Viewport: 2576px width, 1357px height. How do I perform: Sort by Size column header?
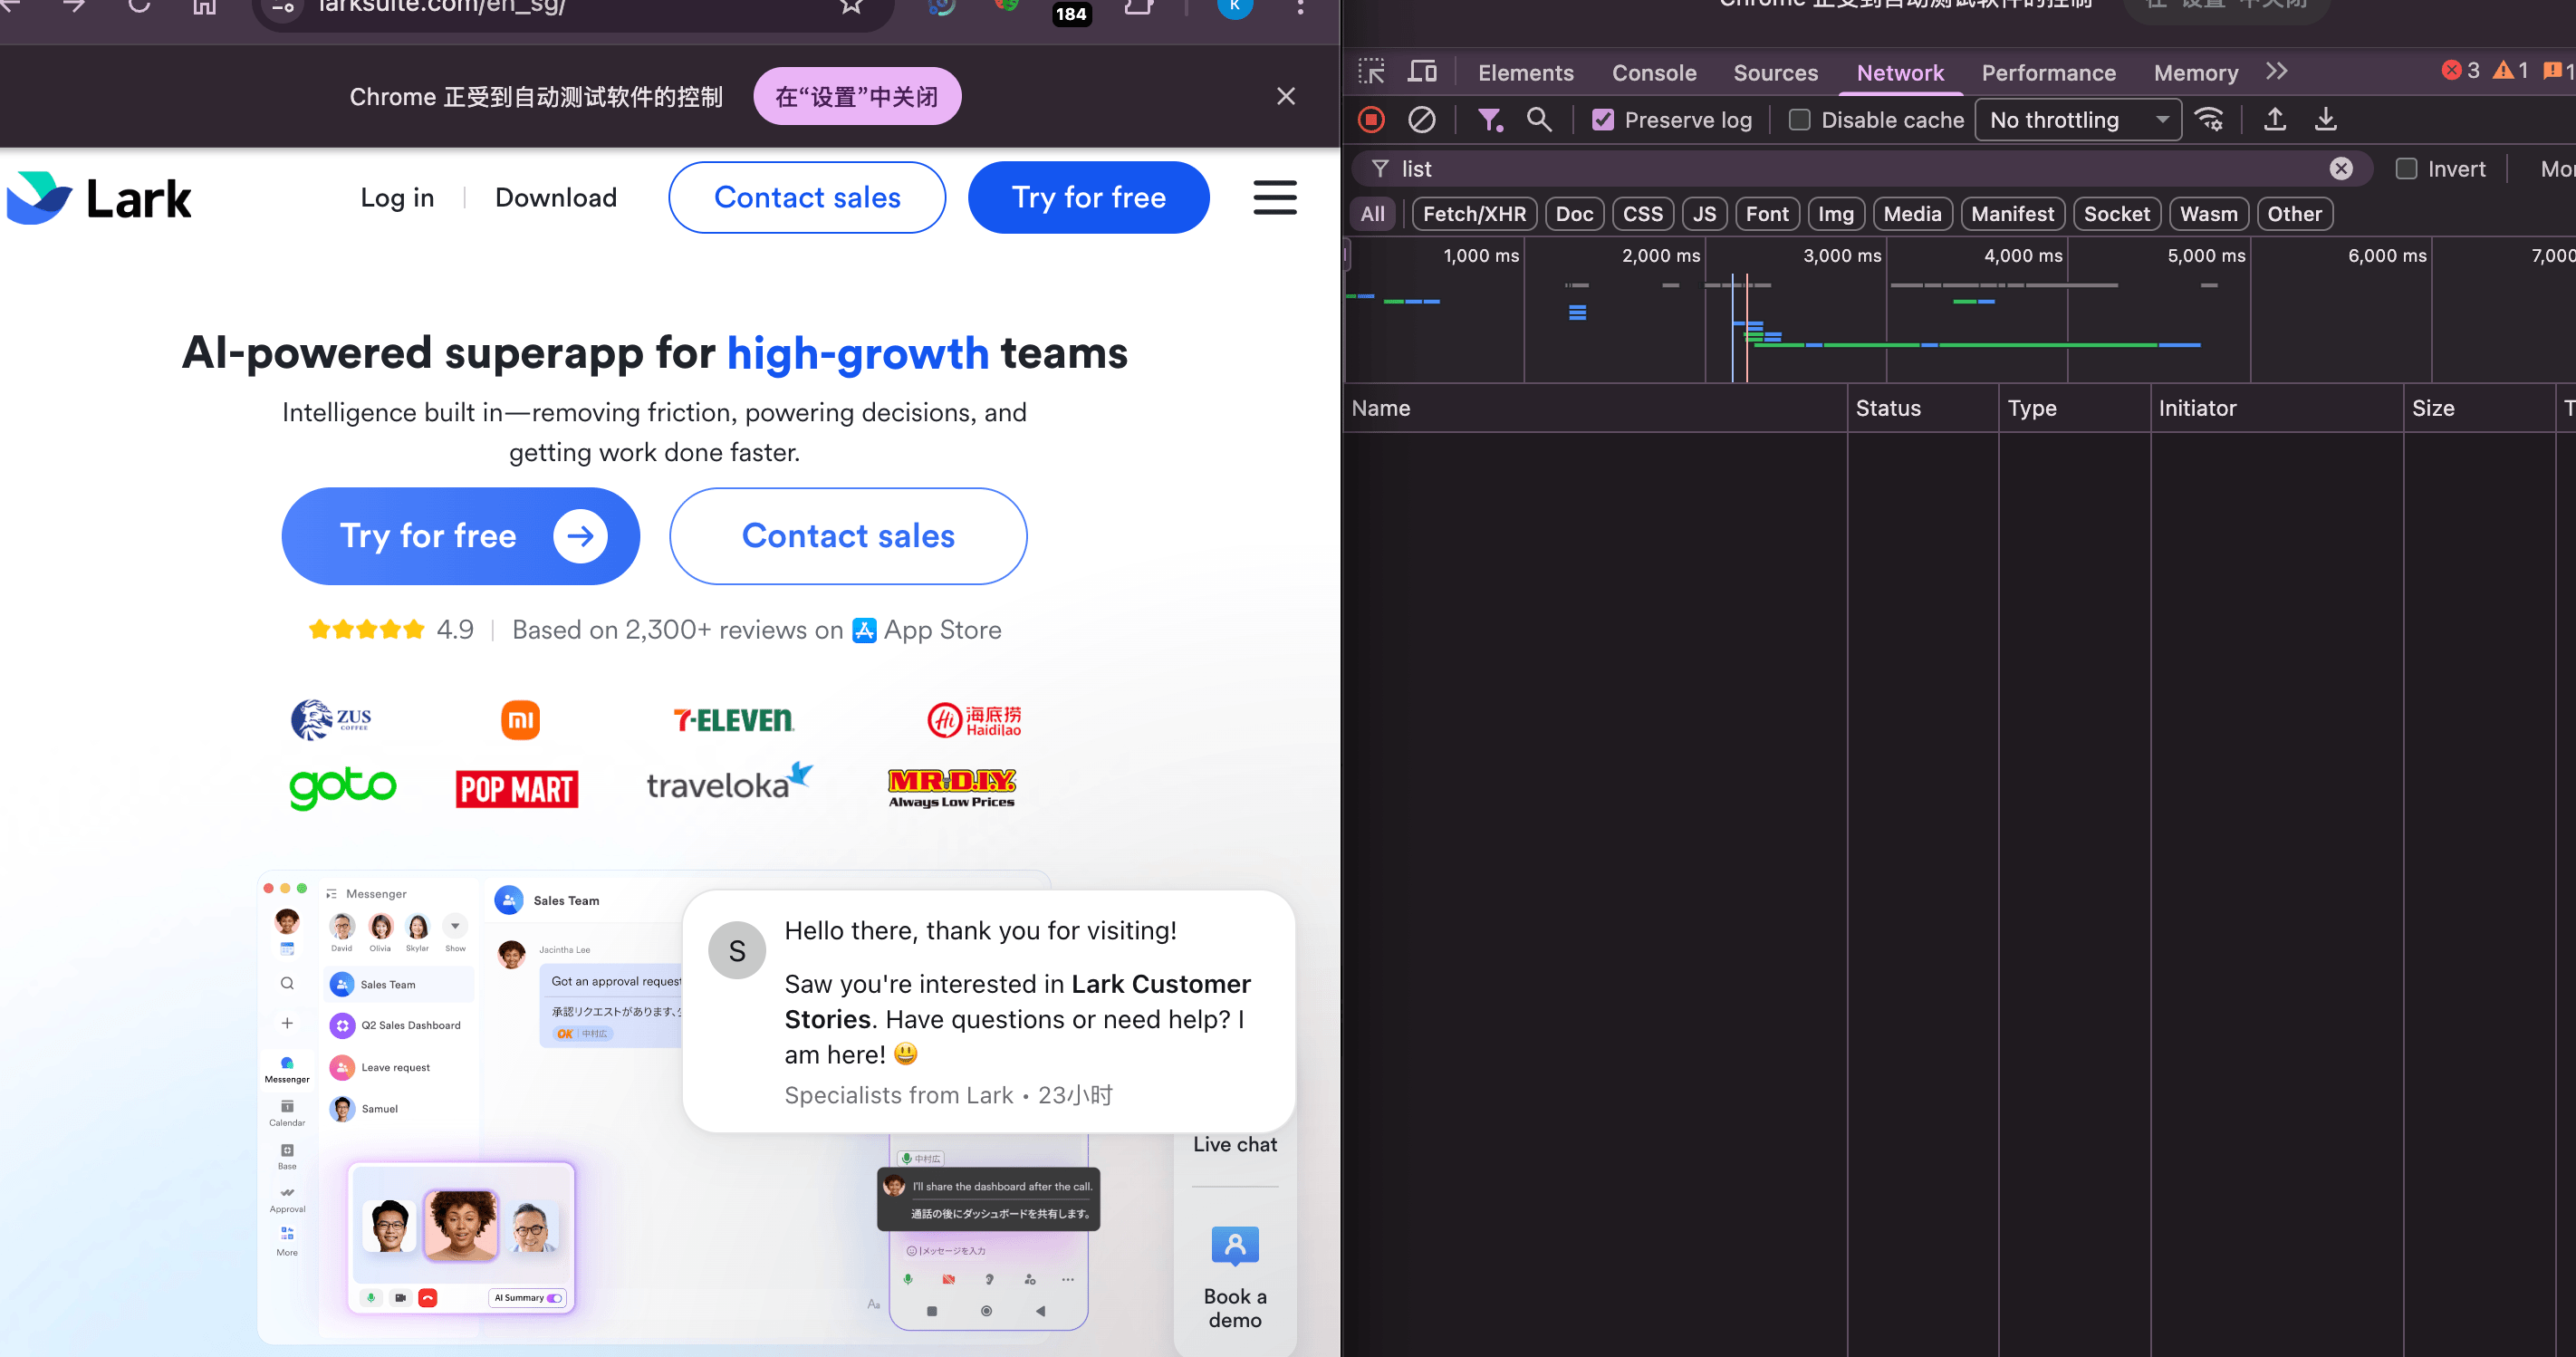[x=2478, y=408]
